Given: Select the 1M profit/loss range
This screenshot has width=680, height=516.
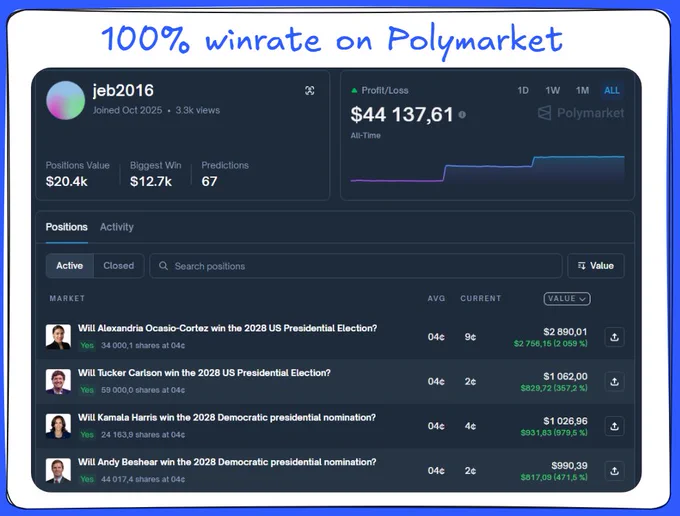Looking at the screenshot, I should coord(582,90).
